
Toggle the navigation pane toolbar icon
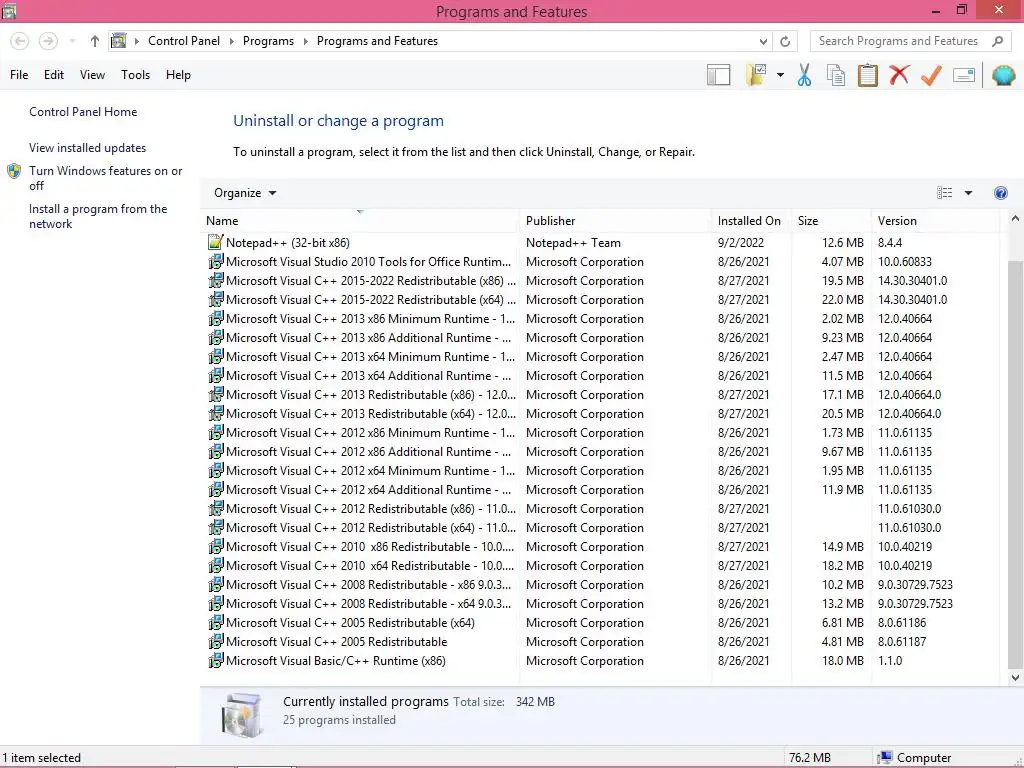[718, 75]
